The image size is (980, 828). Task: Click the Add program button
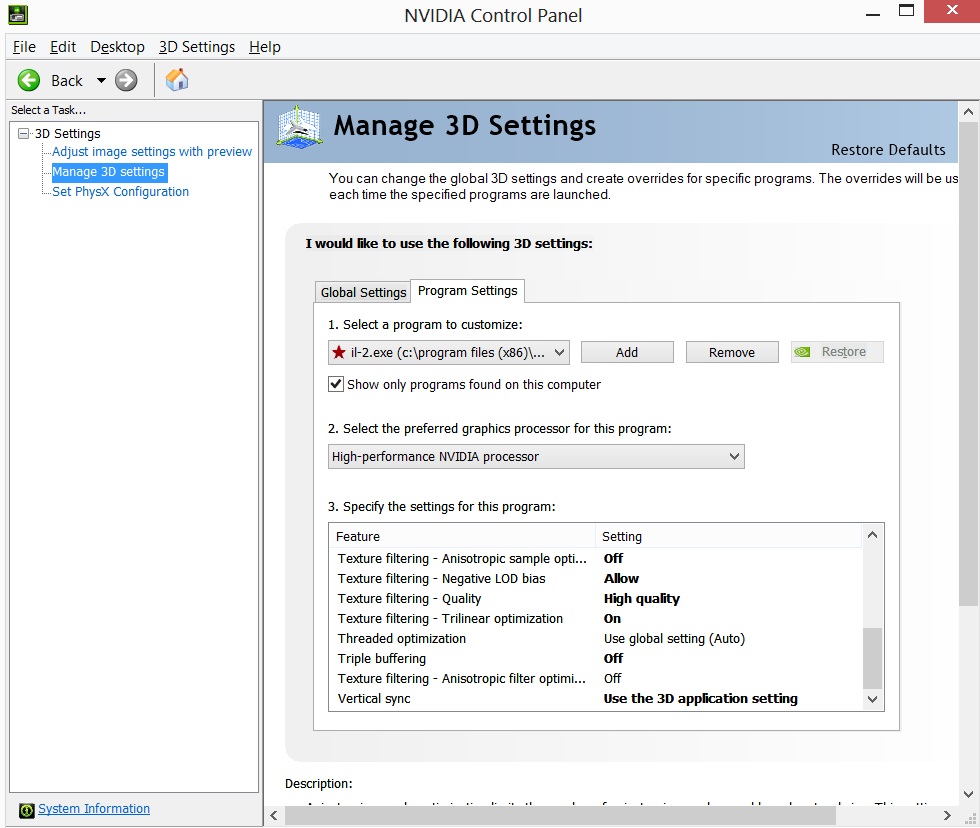(627, 352)
